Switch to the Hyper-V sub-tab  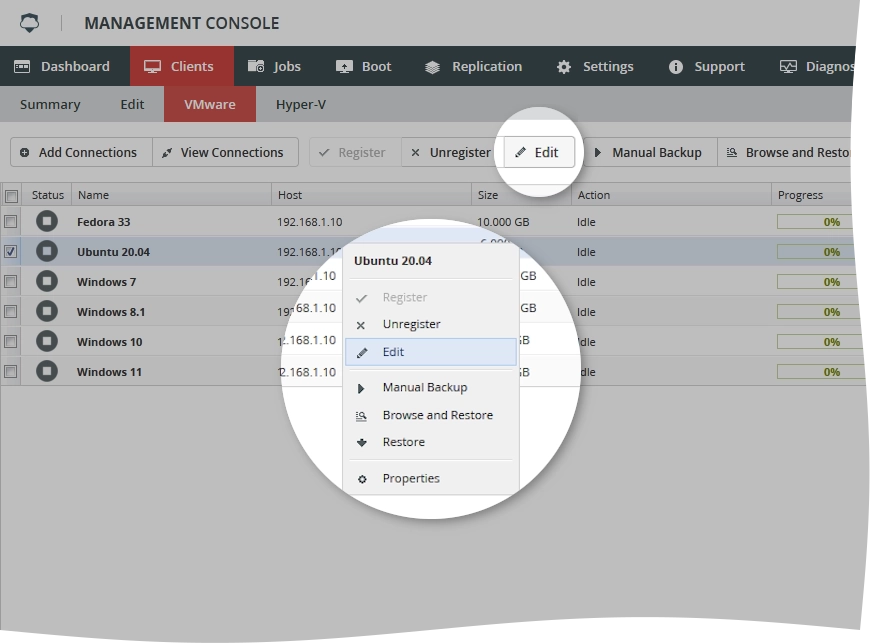point(301,104)
